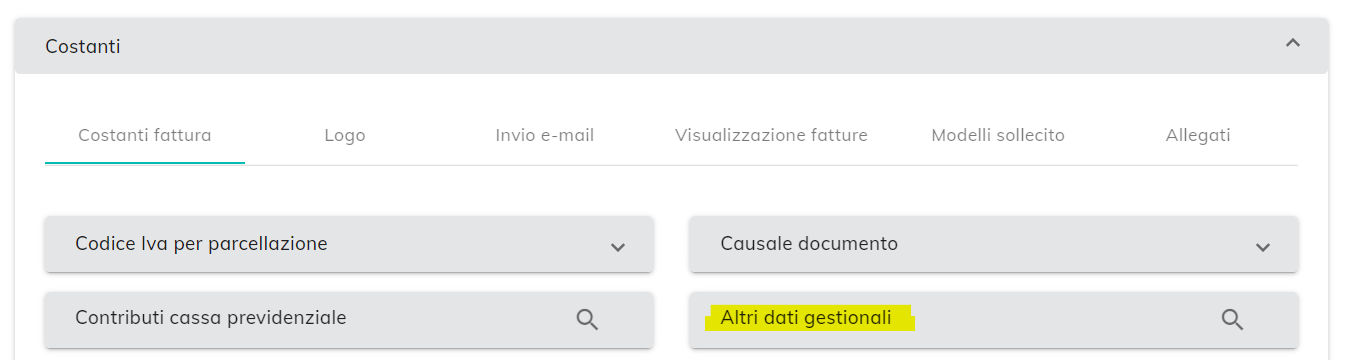The image size is (1345, 360).
Task: Select the Costanti fattura tab
Action: coord(145,135)
